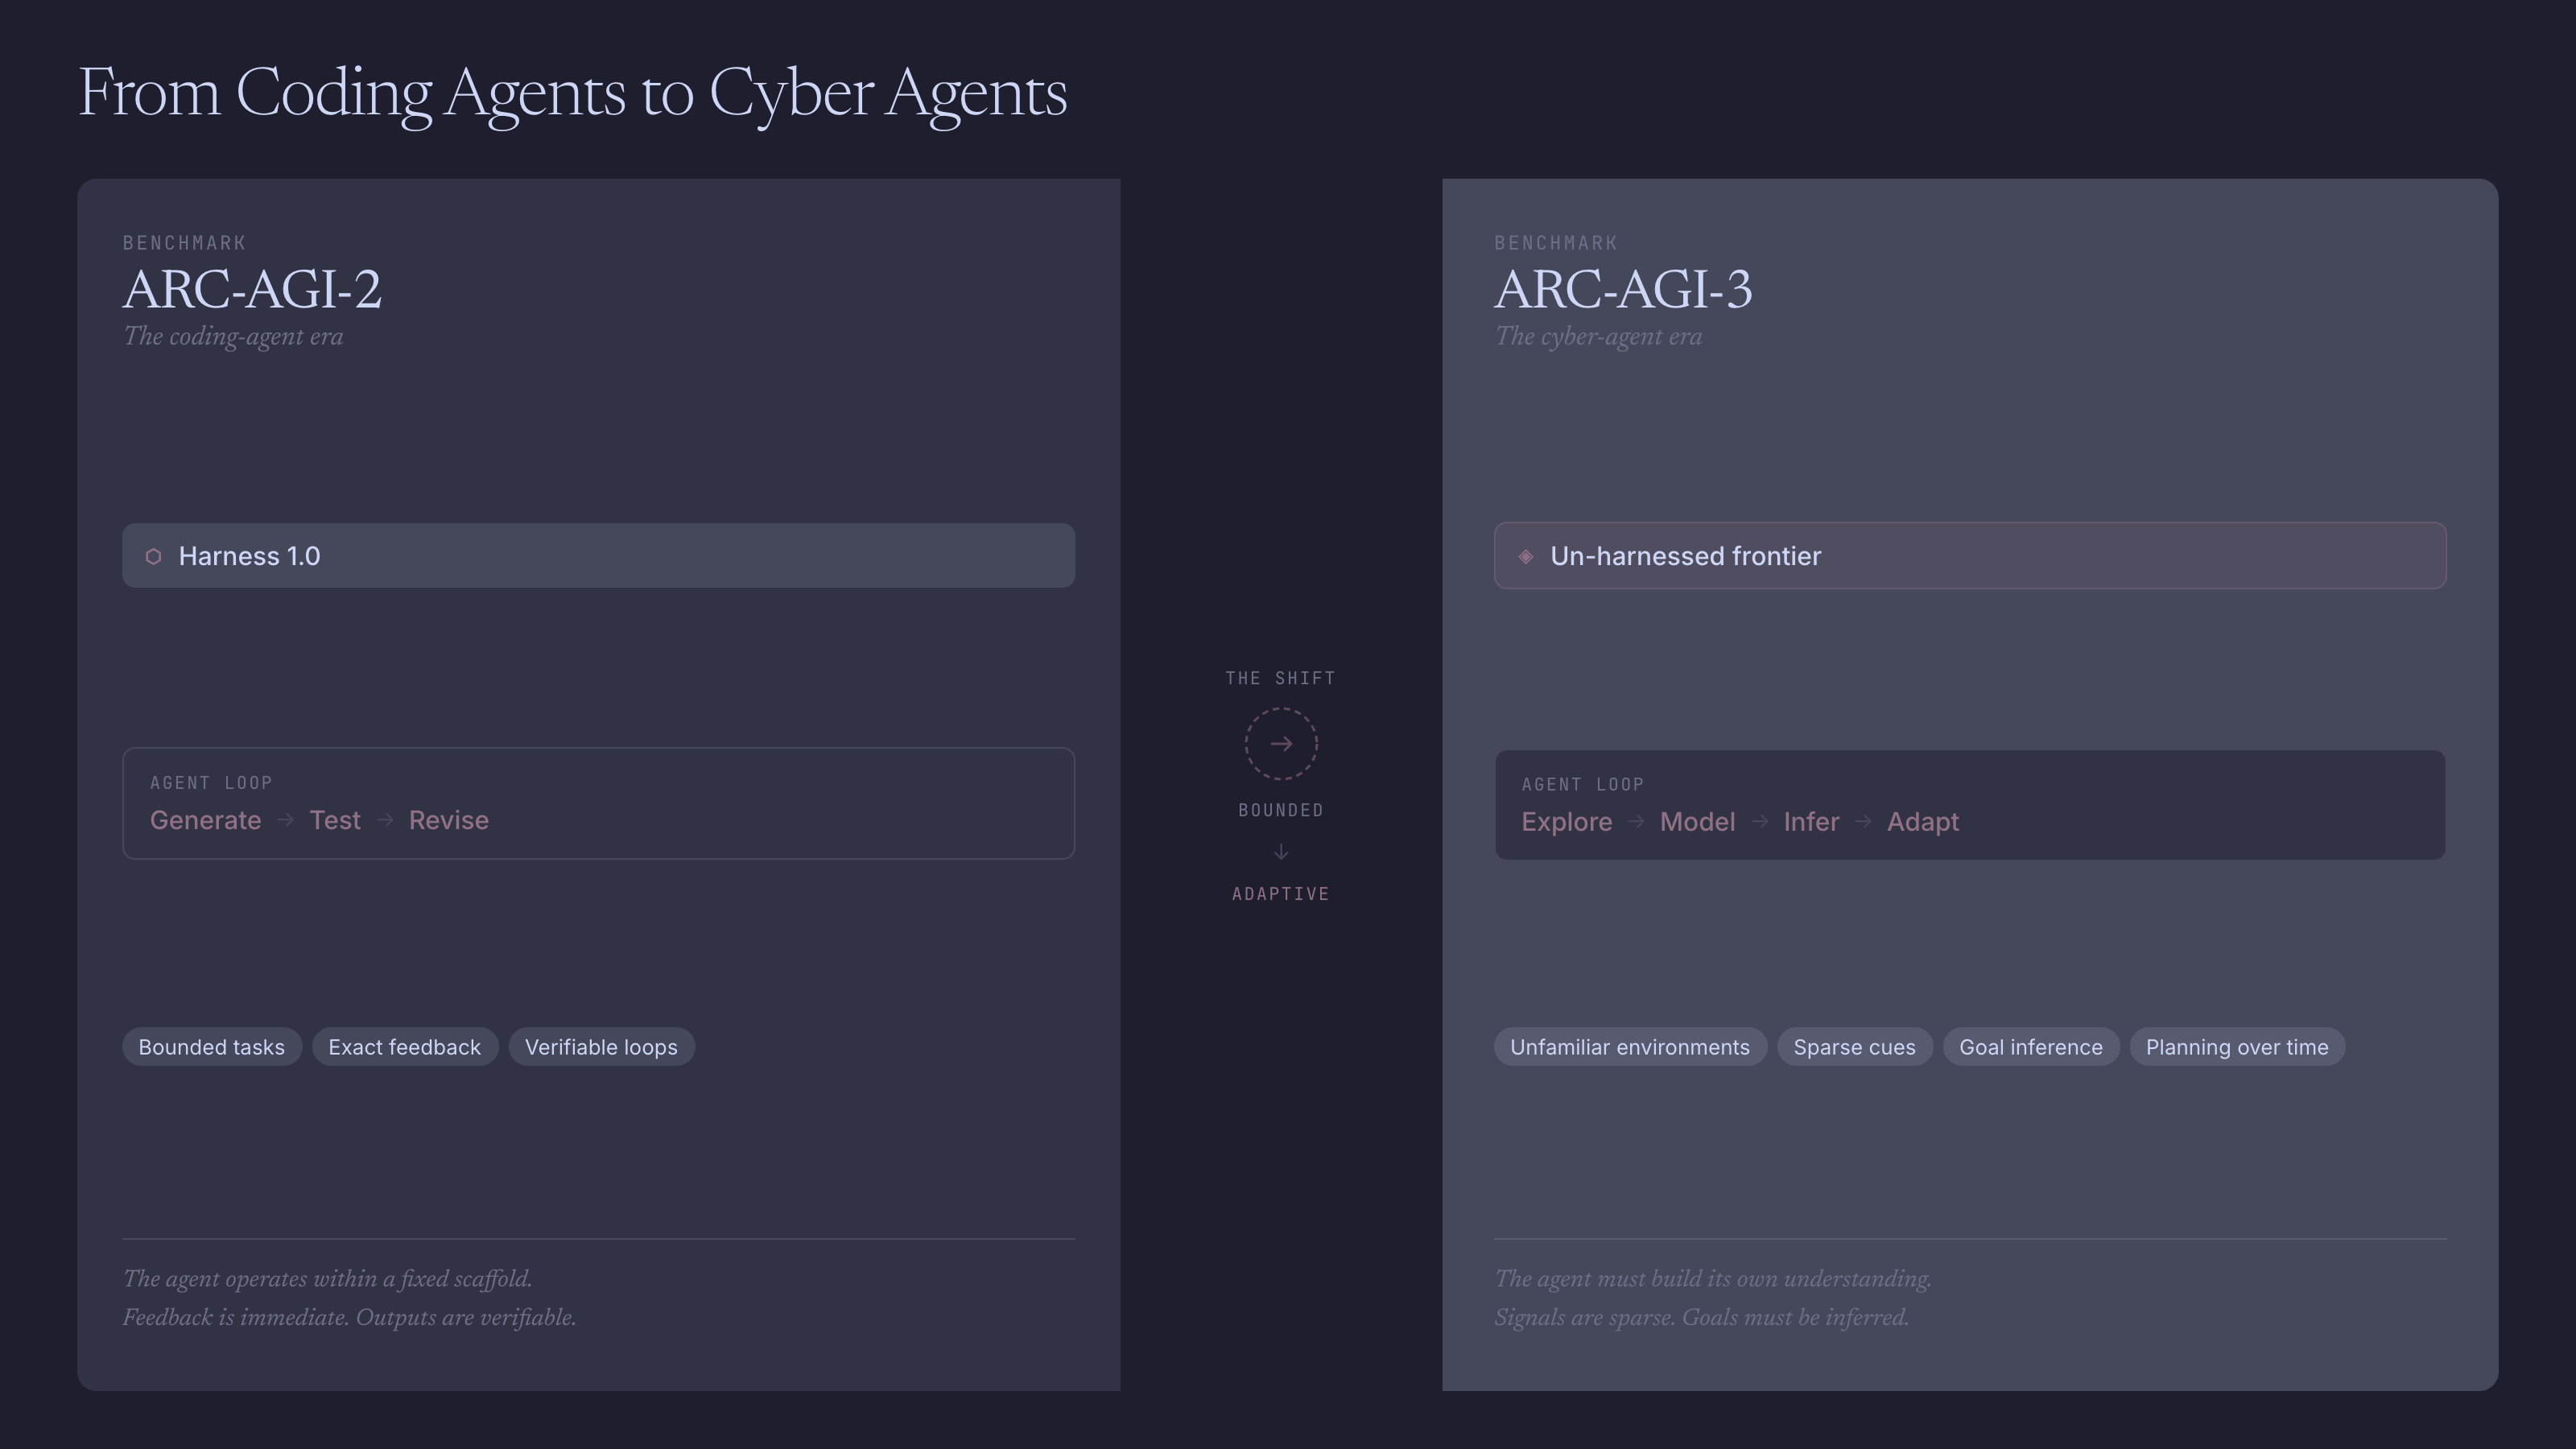Click the hexagon icon beside Harness 1.0

pos(153,556)
